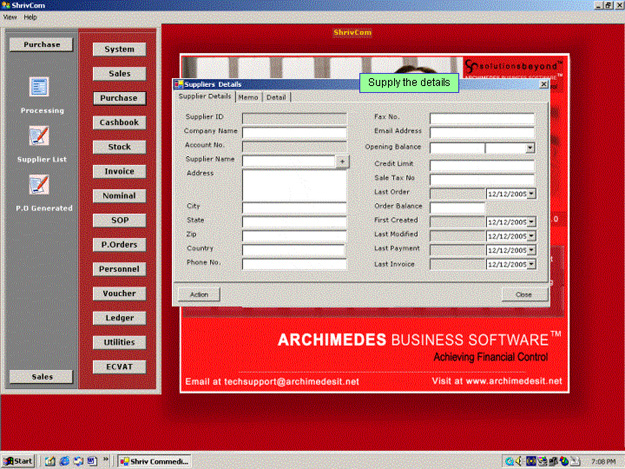625x469 pixels.
Task: Click the Company Name input field
Action: coord(292,131)
